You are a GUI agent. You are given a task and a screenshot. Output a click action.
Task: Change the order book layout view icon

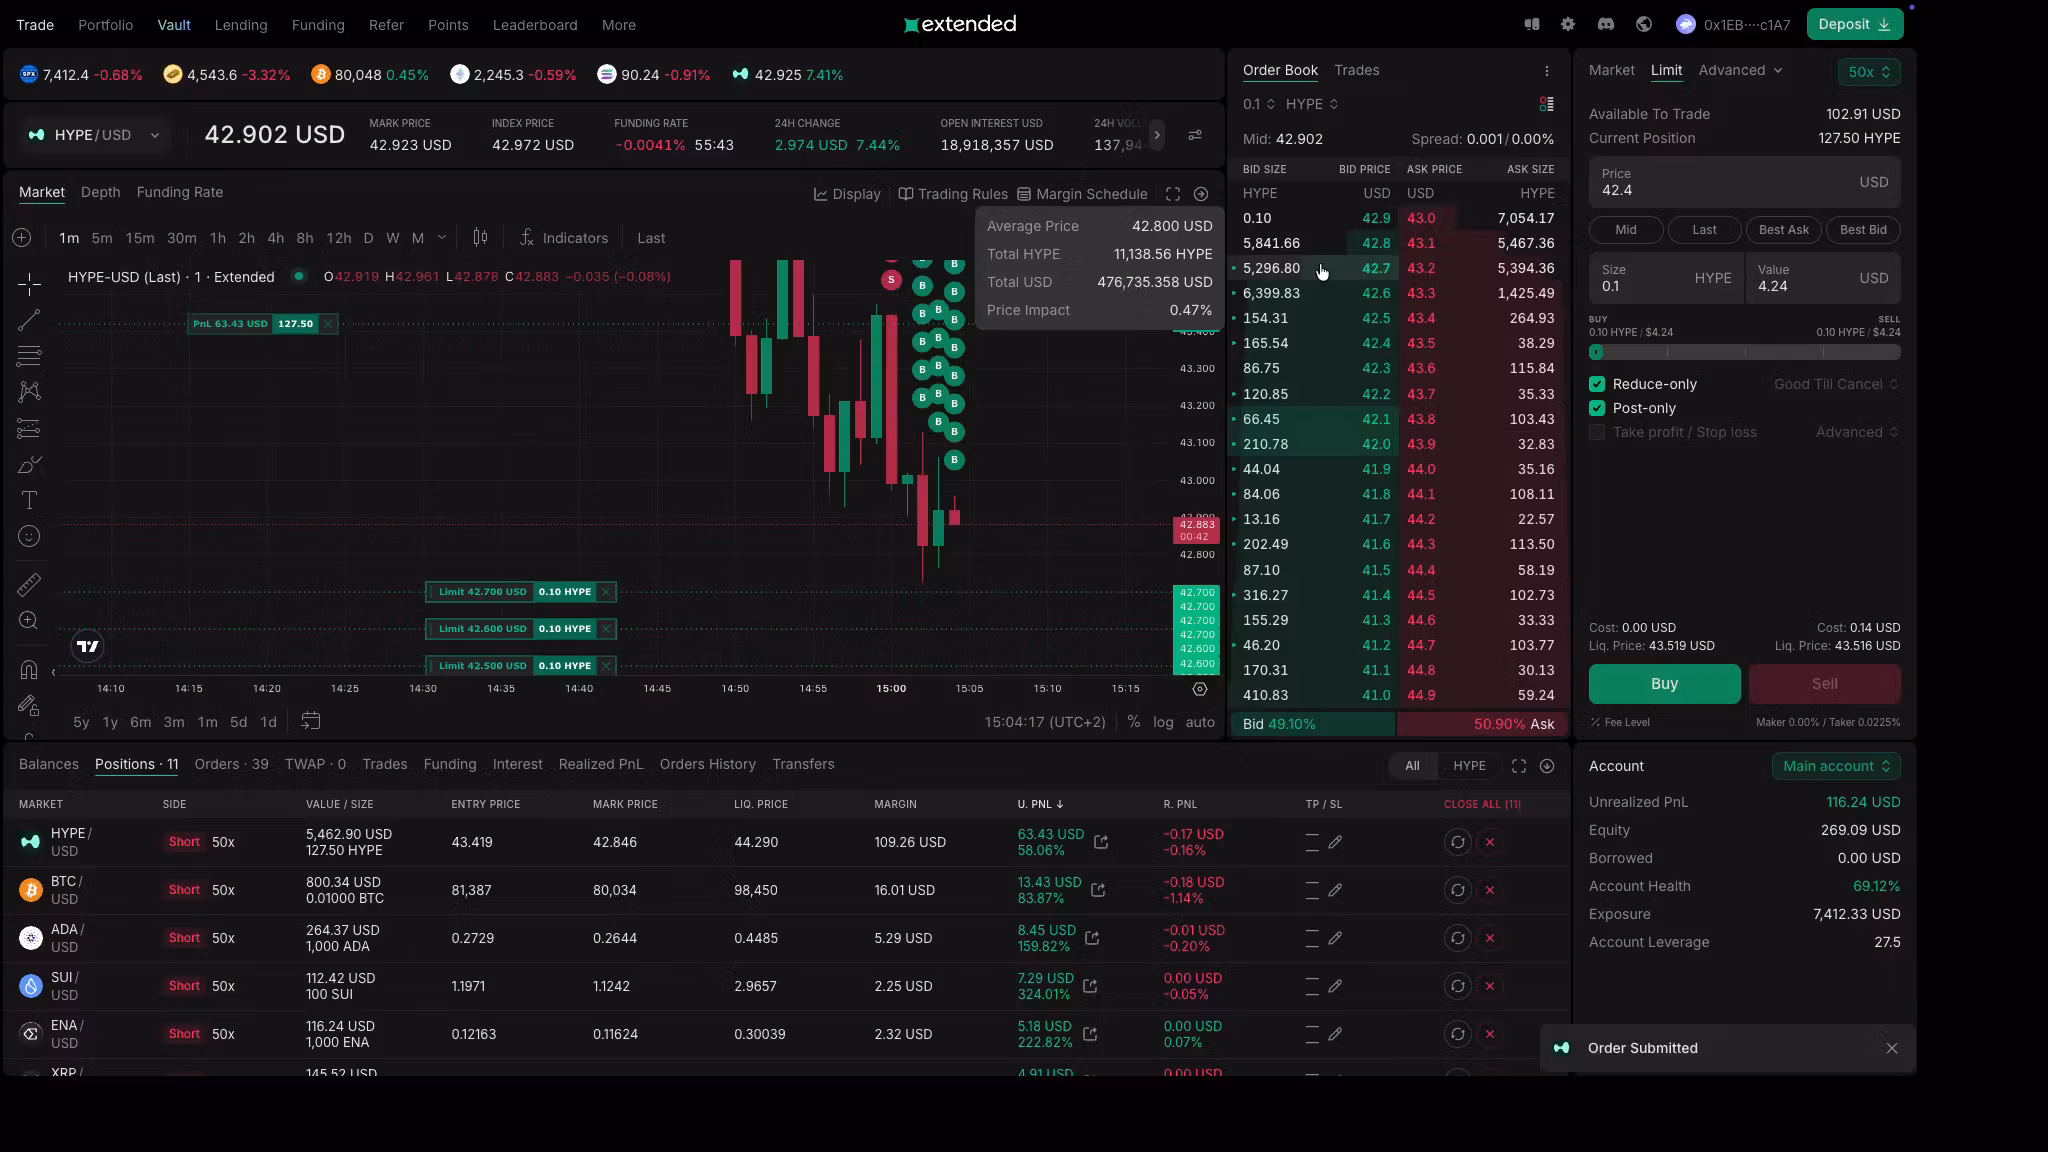pos(1547,104)
